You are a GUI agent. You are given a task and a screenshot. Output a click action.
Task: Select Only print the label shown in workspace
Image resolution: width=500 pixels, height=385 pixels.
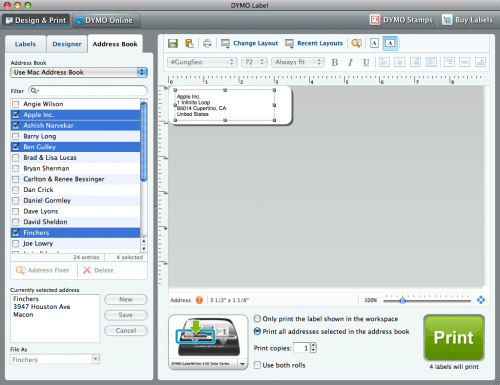coord(257,319)
